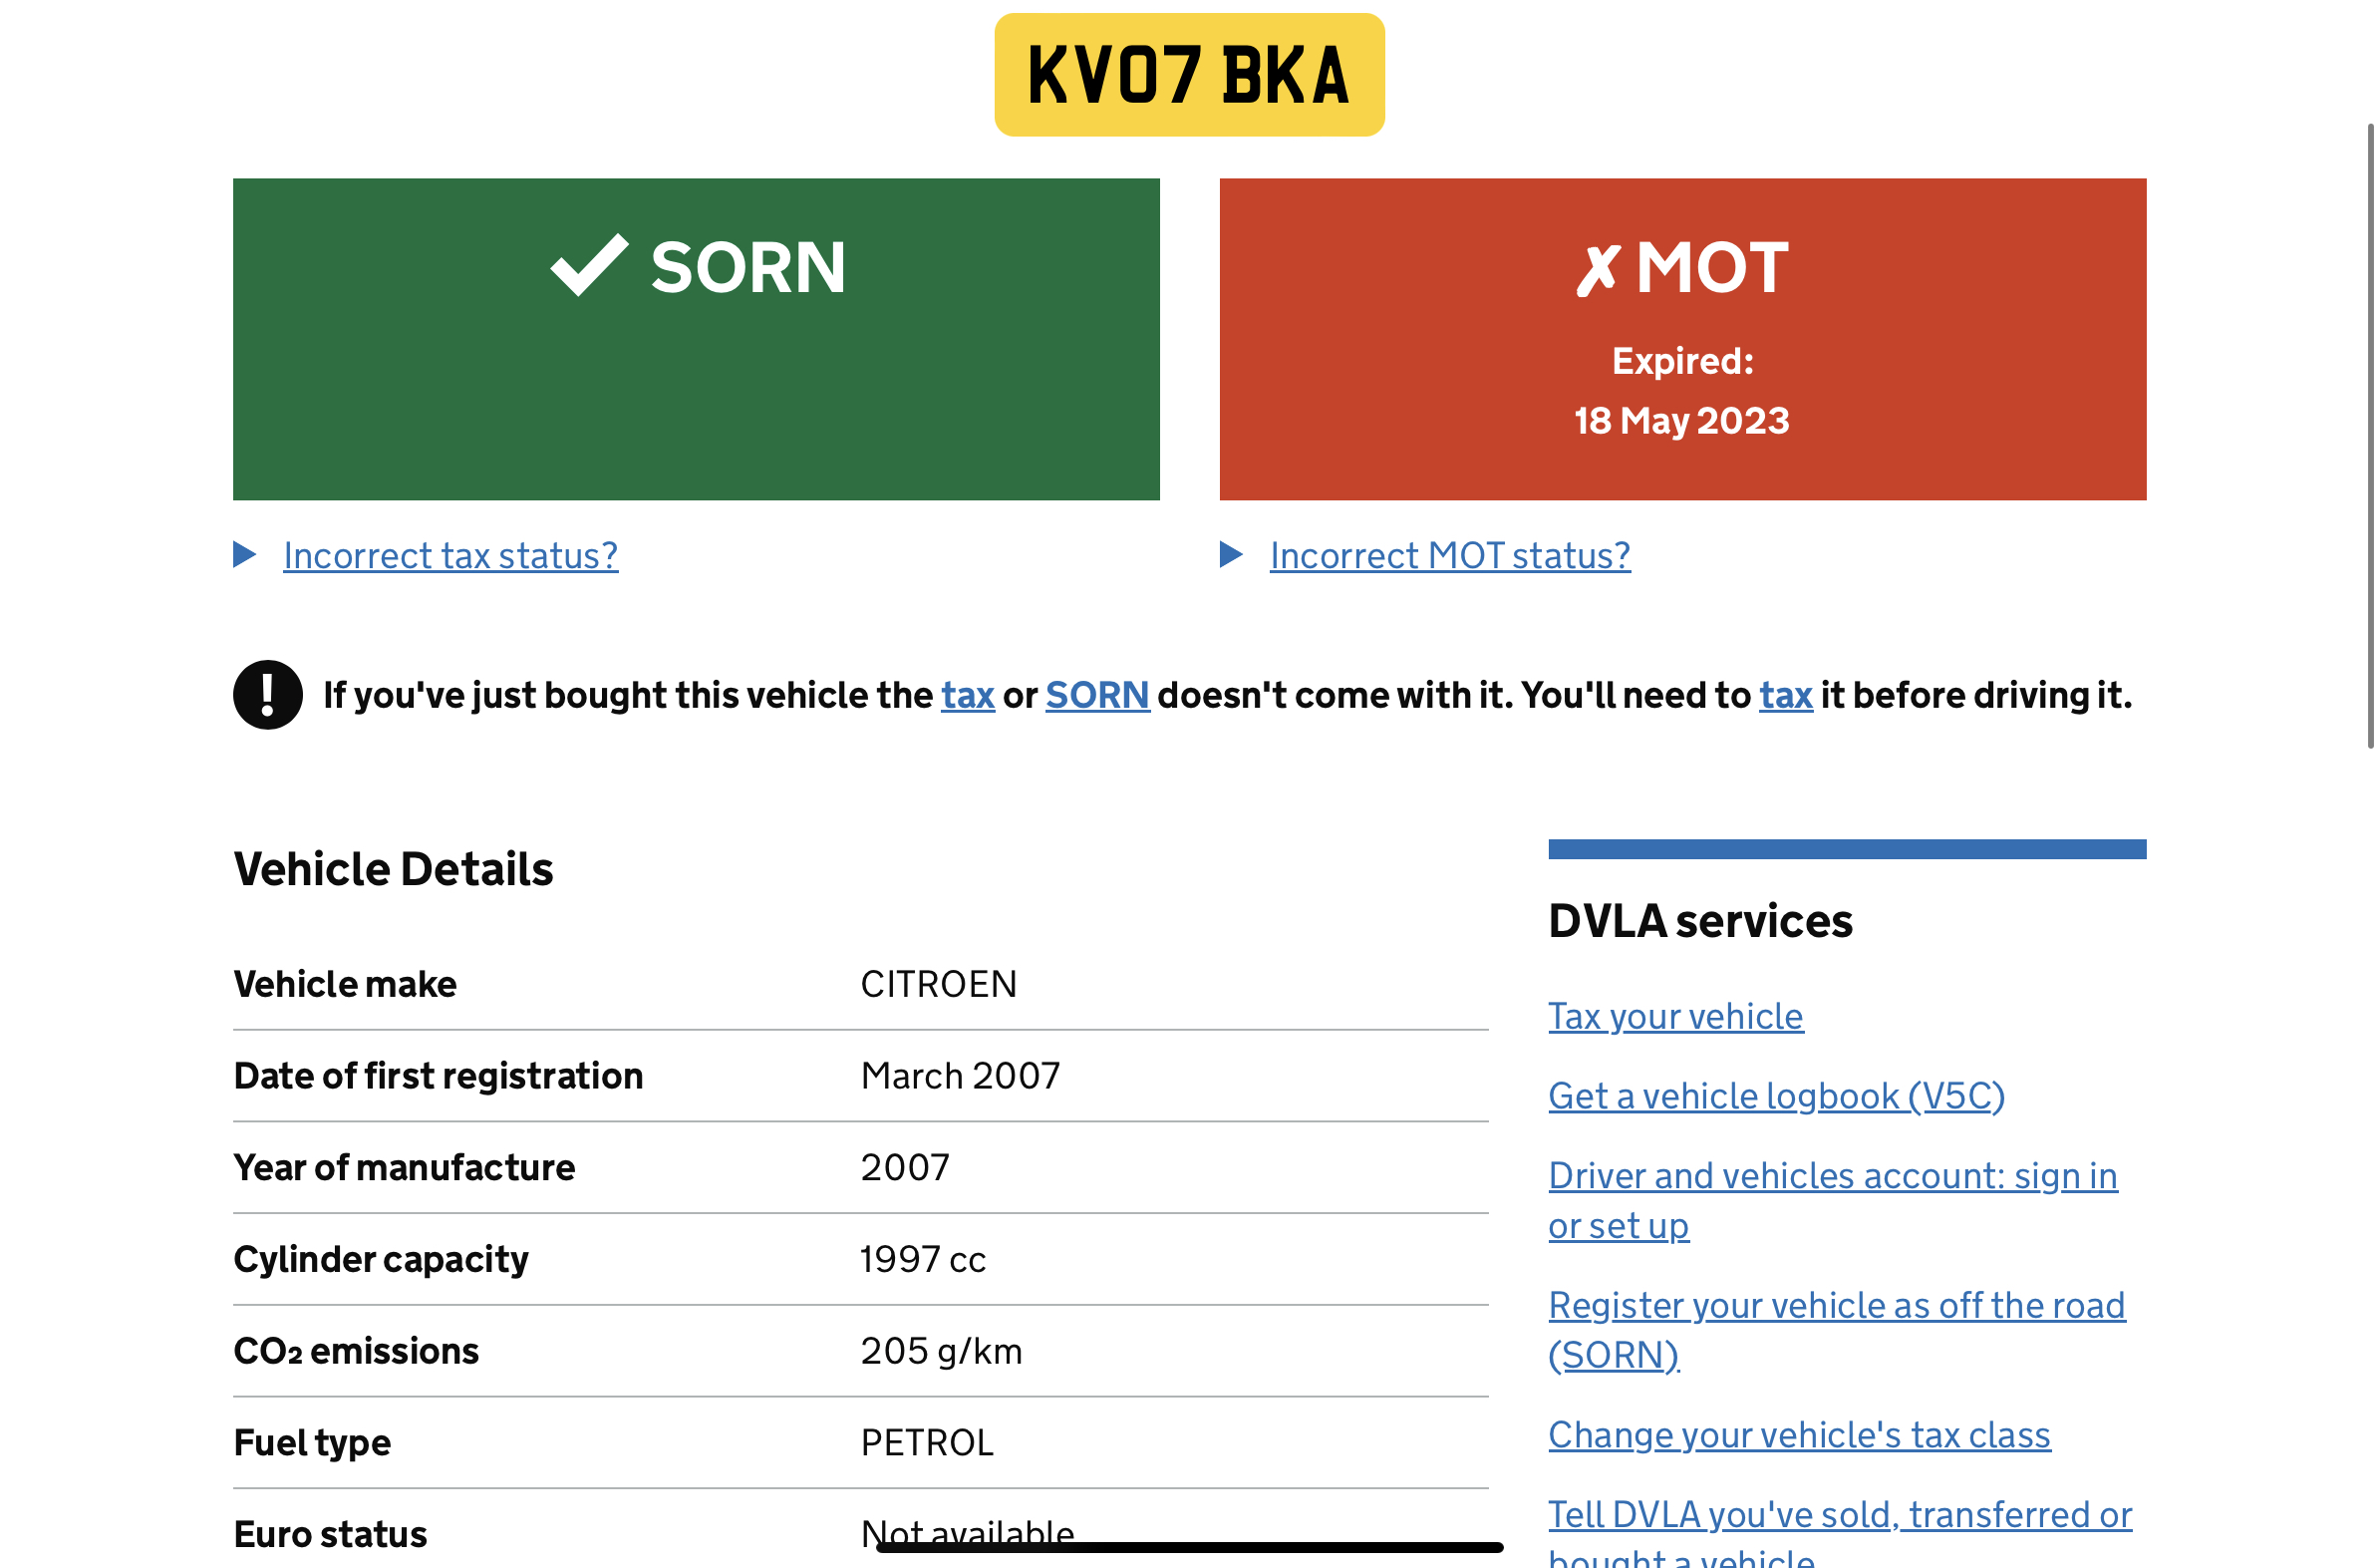Click the page's vertical scrollbar

(2371, 435)
